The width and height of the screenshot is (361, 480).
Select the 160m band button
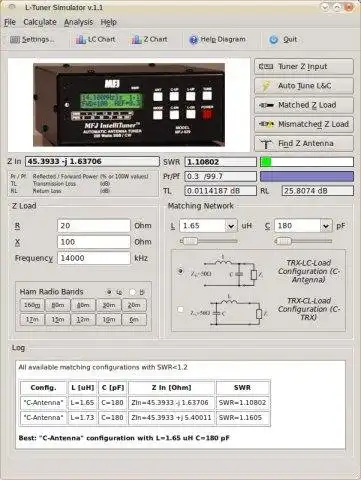click(32, 305)
